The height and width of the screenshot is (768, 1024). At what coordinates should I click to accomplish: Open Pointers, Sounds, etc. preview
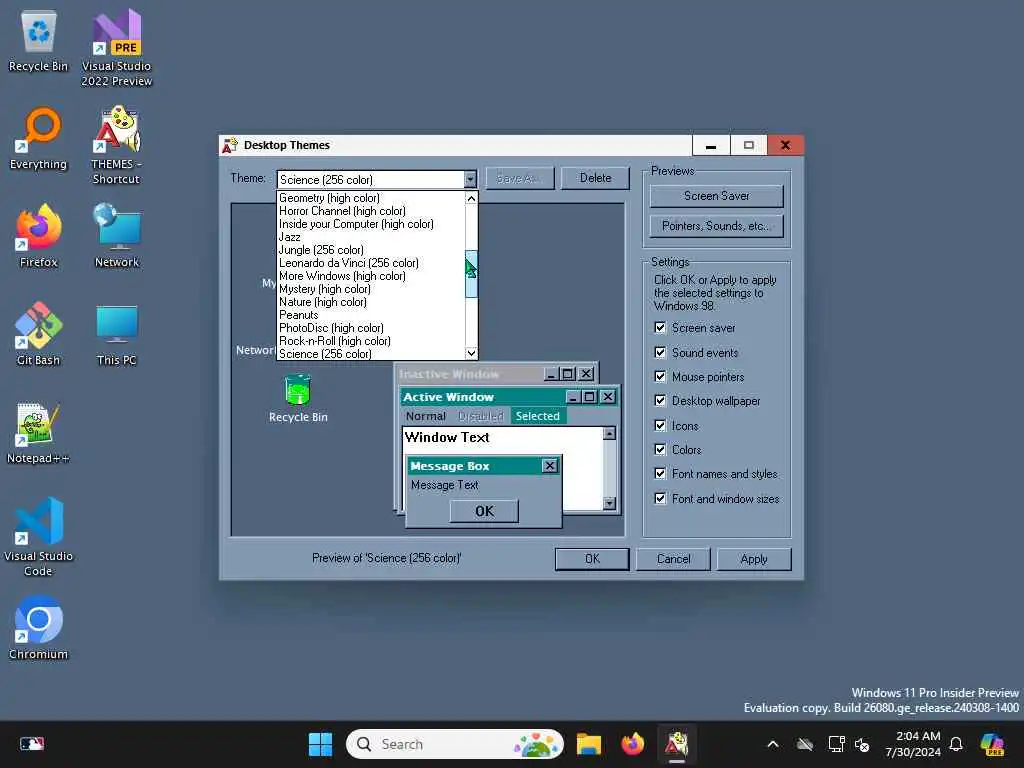[716, 226]
